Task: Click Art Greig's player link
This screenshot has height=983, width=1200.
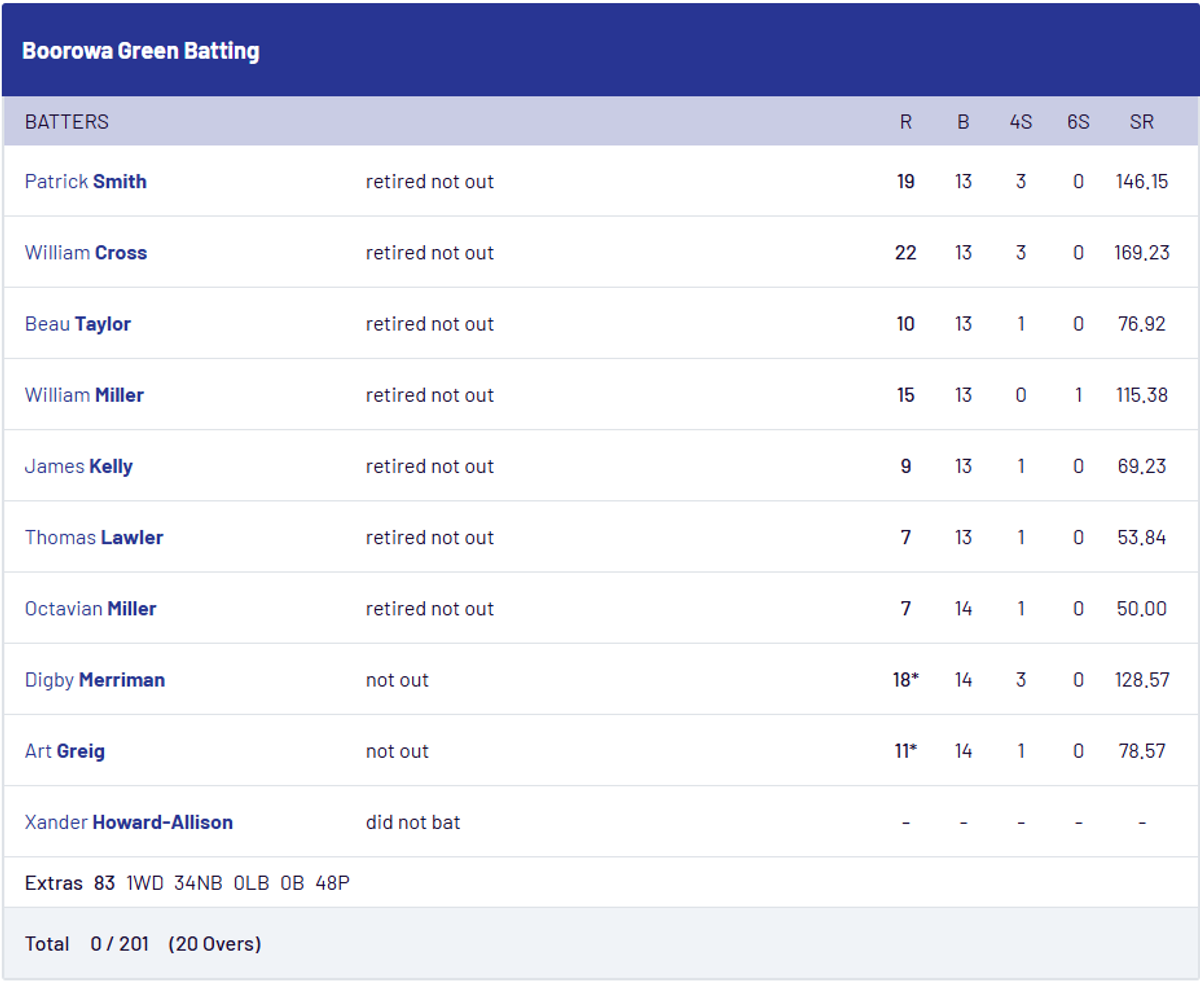Action: click(65, 751)
